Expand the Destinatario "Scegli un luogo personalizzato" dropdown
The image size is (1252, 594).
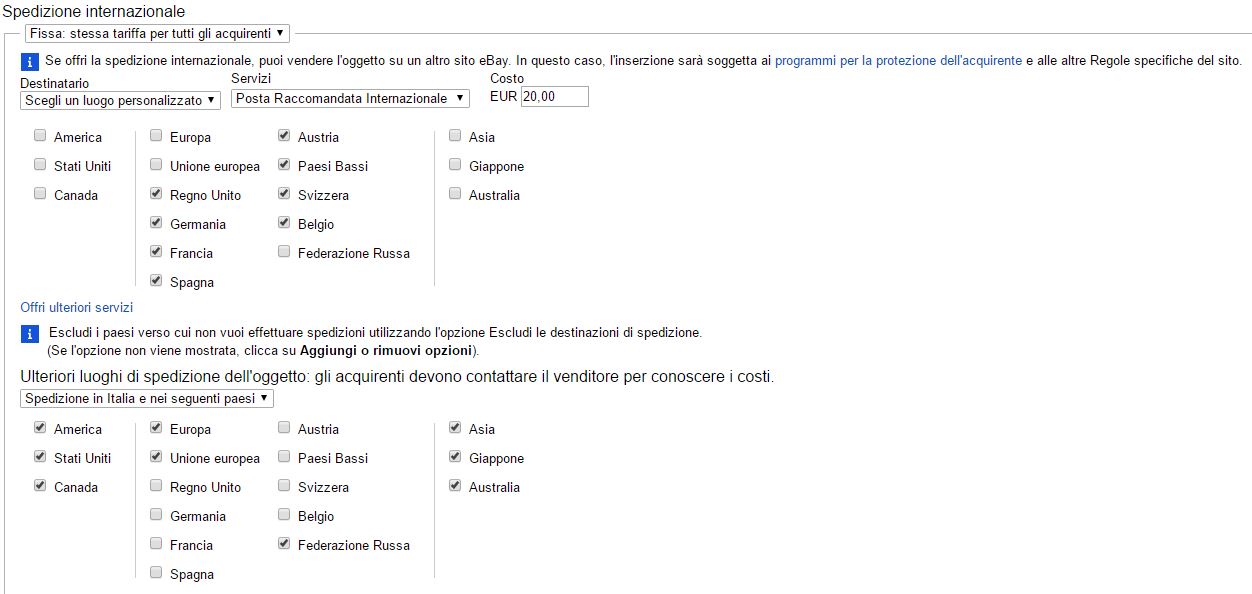(x=120, y=100)
